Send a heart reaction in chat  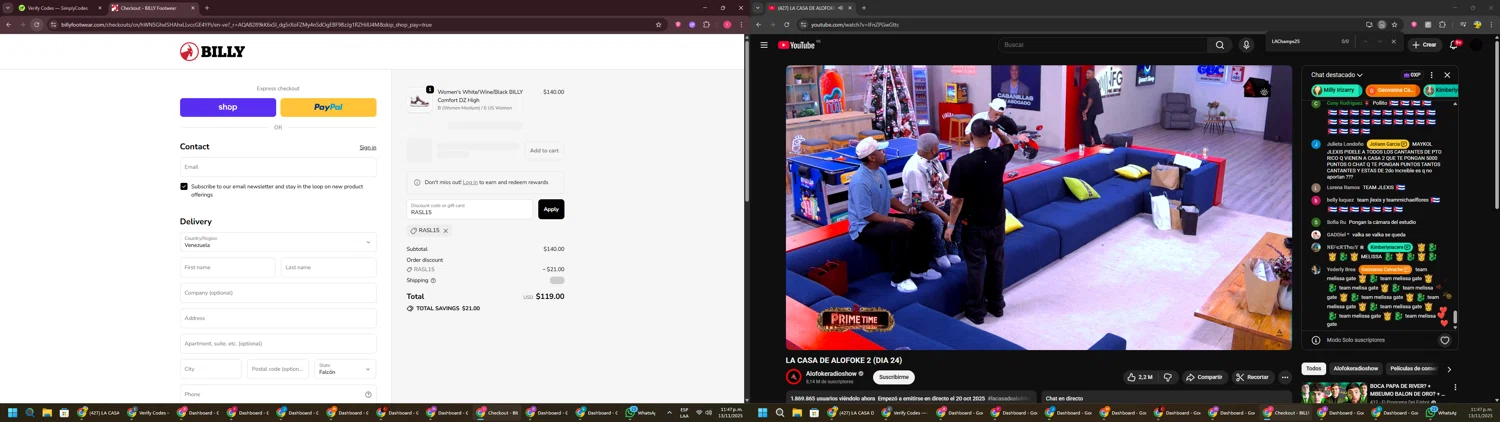tap(1444, 340)
